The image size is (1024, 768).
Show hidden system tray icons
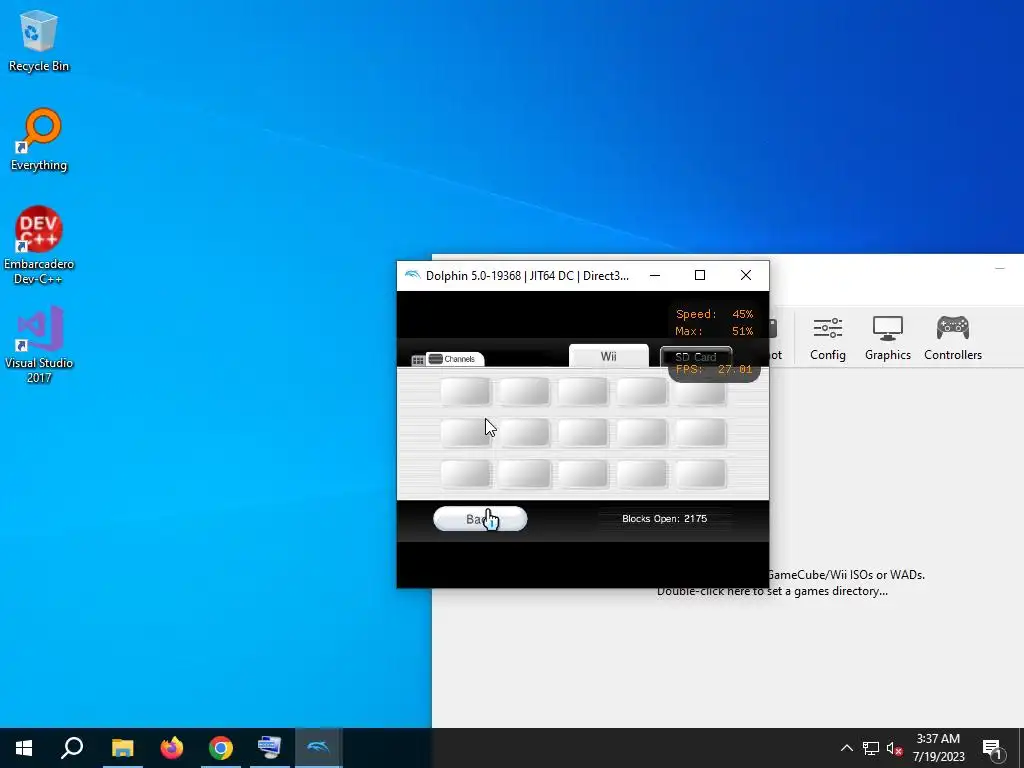click(x=846, y=748)
